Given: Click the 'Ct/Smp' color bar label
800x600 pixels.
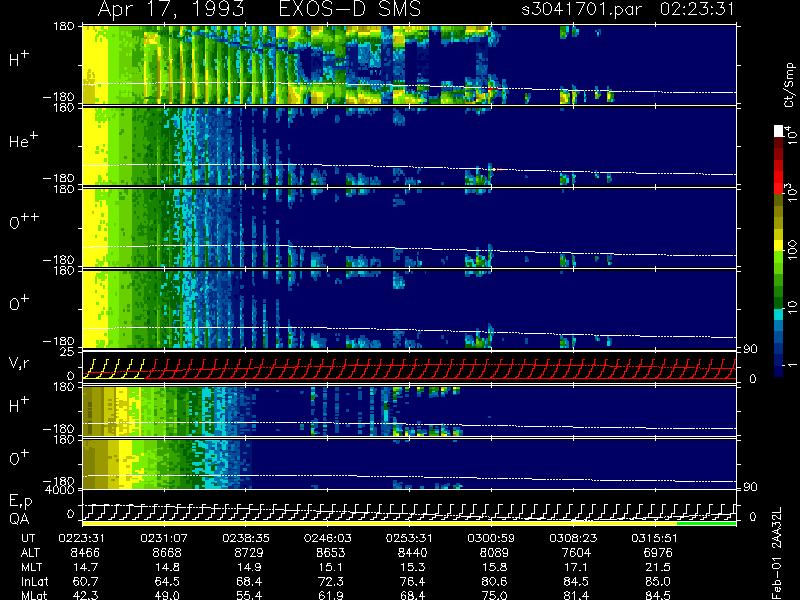Looking at the screenshot, I should 789,85.
